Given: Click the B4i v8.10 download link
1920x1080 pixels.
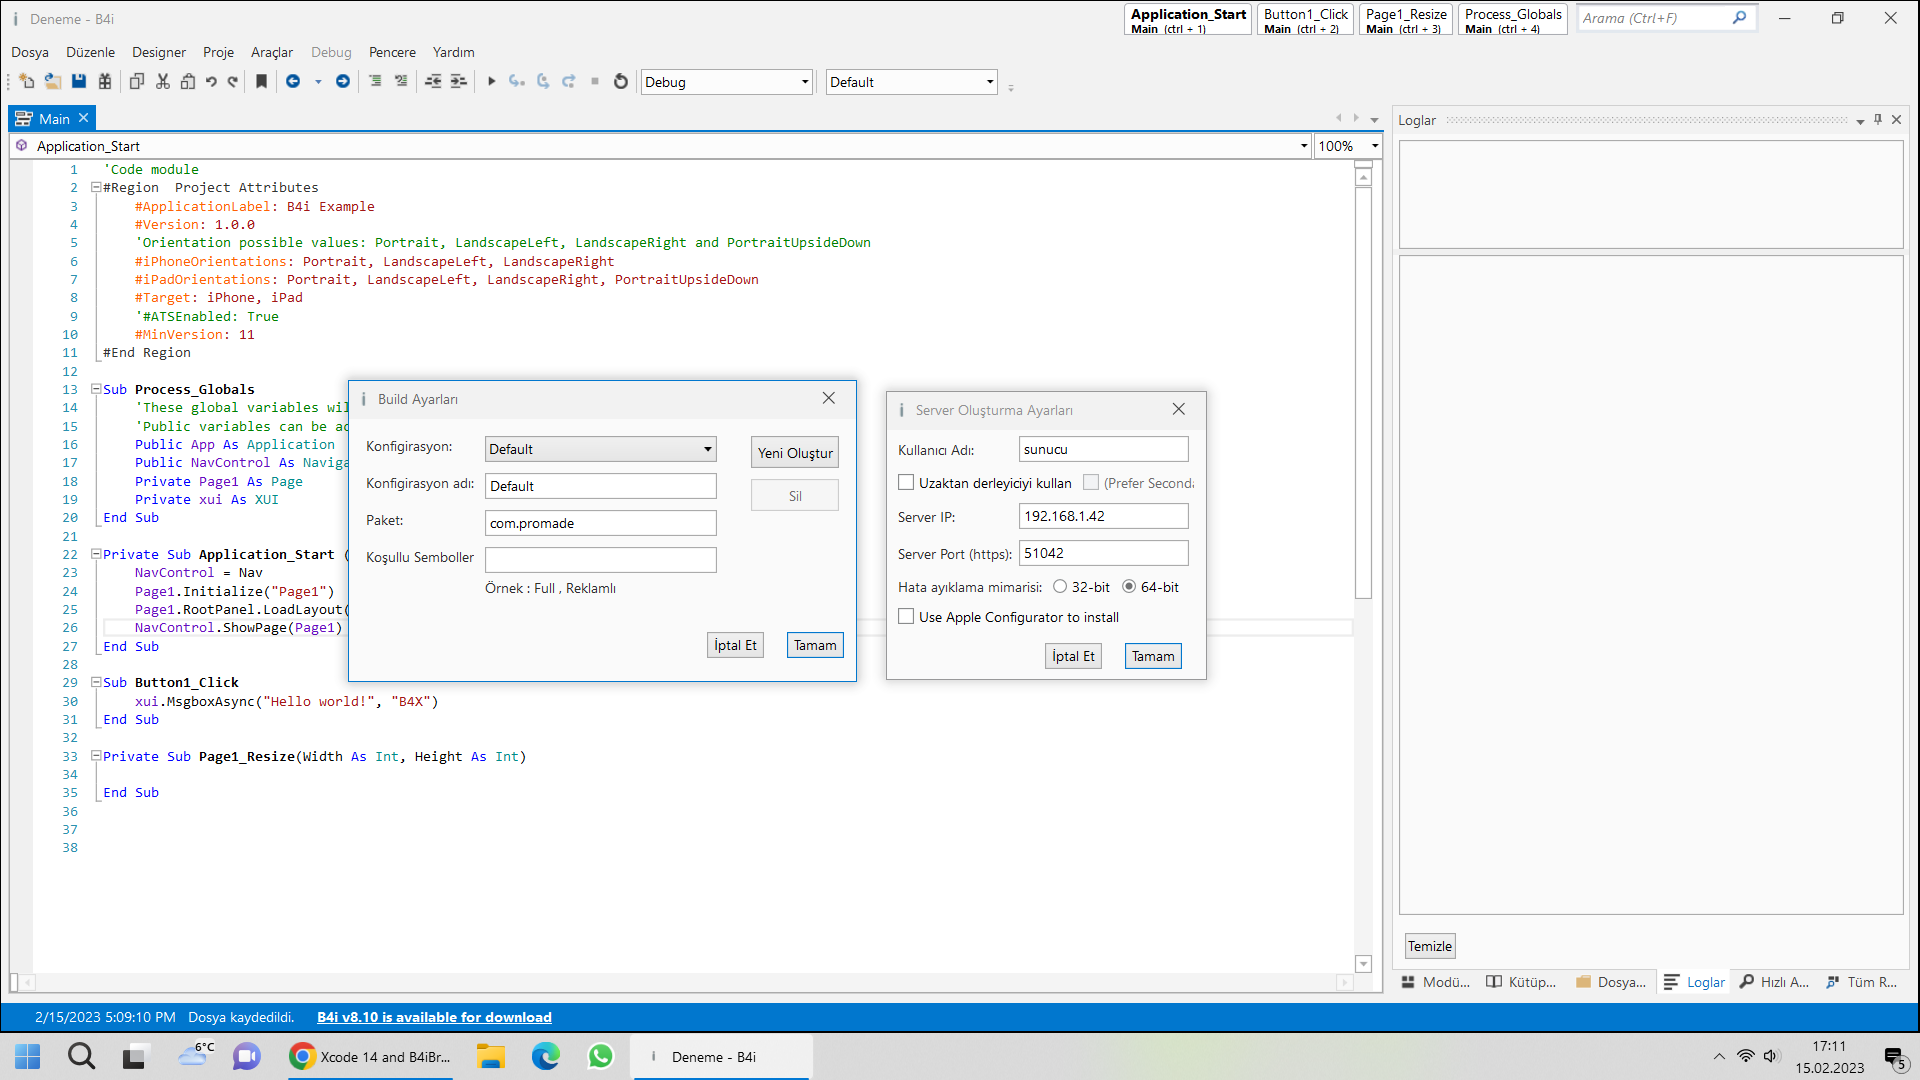Looking at the screenshot, I should [x=434, y=1017].
